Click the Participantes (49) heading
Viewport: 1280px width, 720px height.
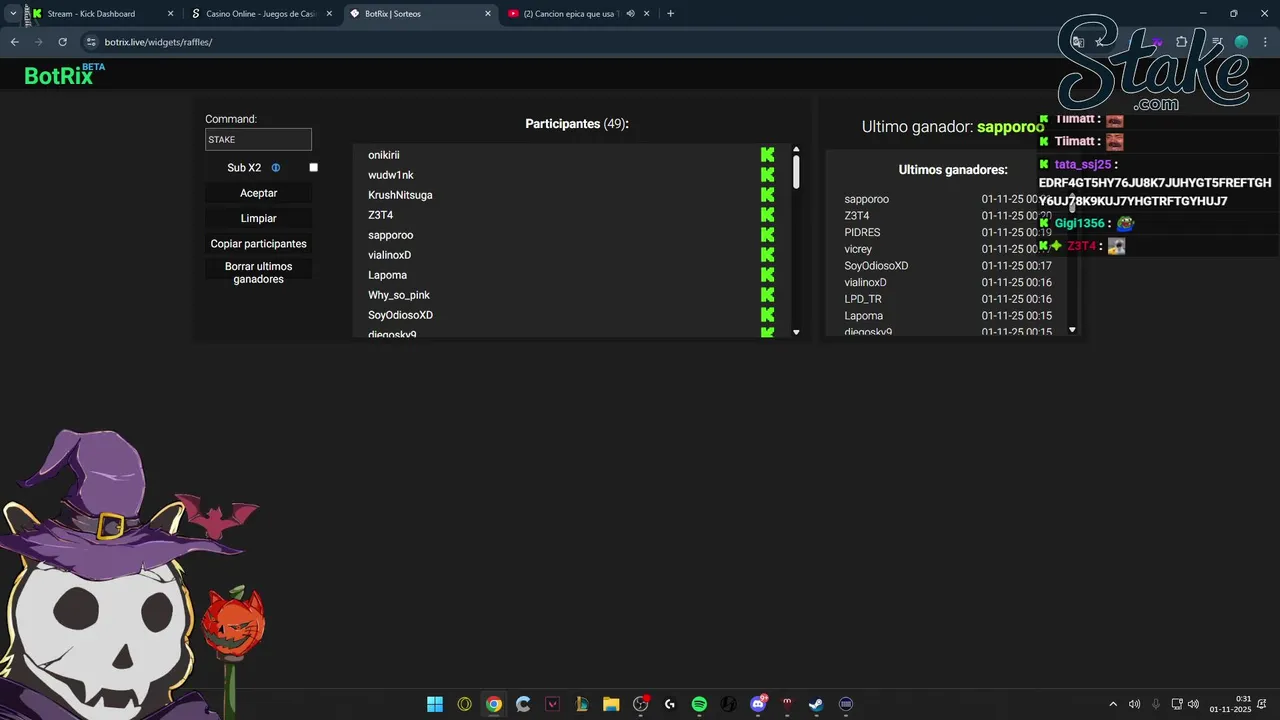click(577, 124)
